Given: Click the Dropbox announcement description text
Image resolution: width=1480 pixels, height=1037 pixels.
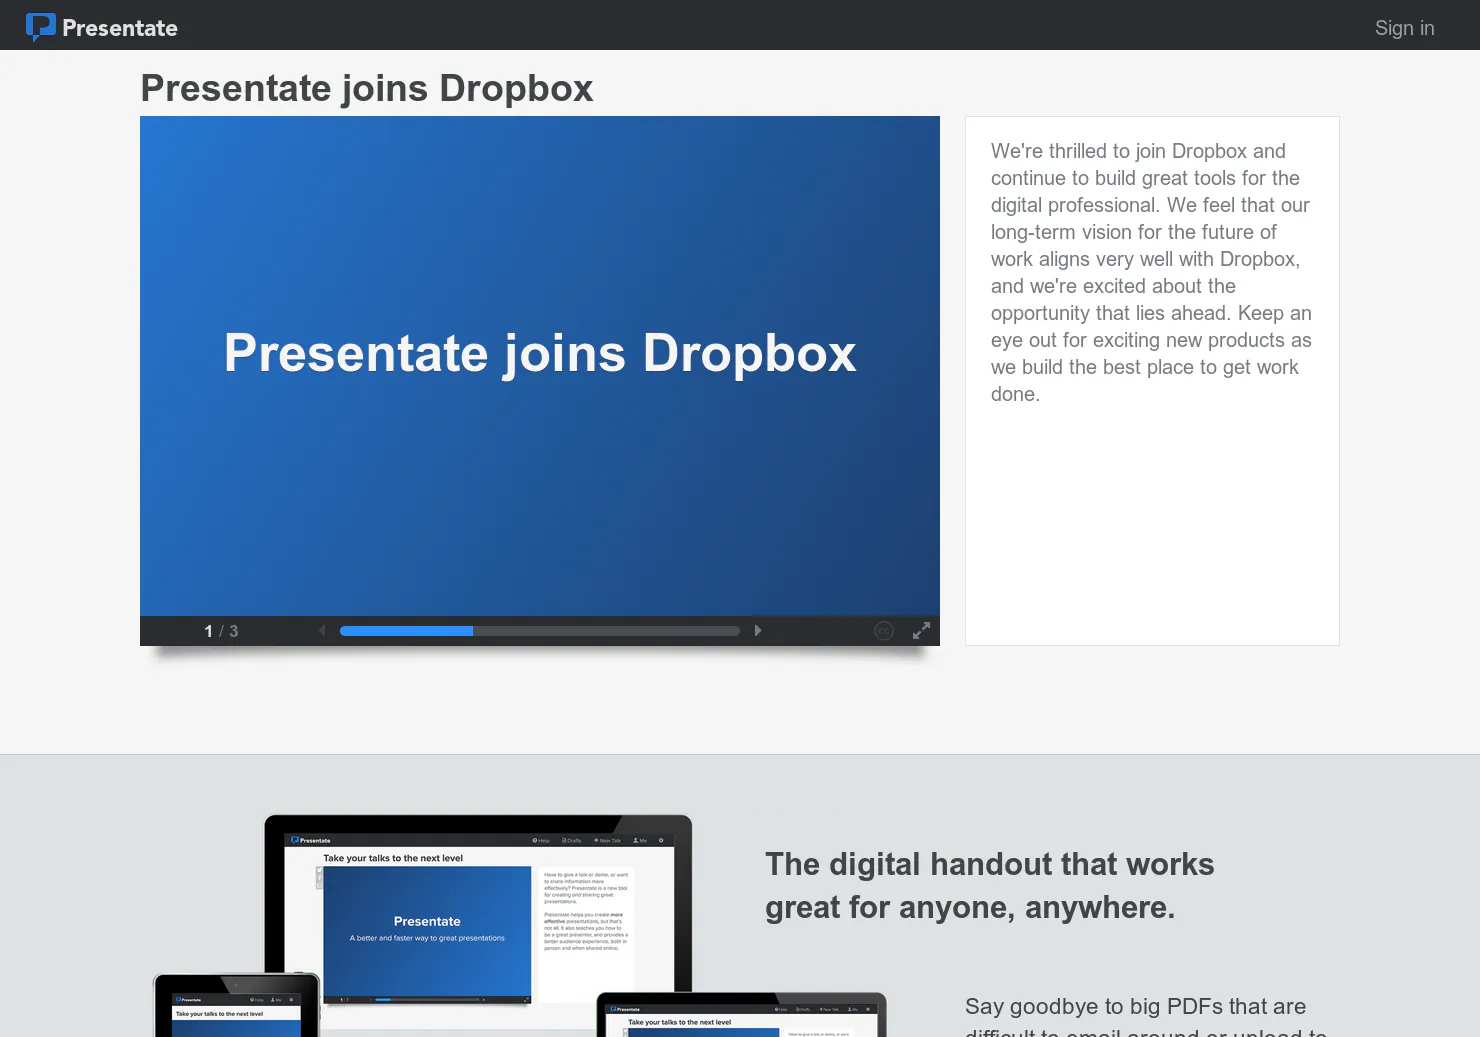Looking at the screenshot, I should click(x=1151, y=272).
